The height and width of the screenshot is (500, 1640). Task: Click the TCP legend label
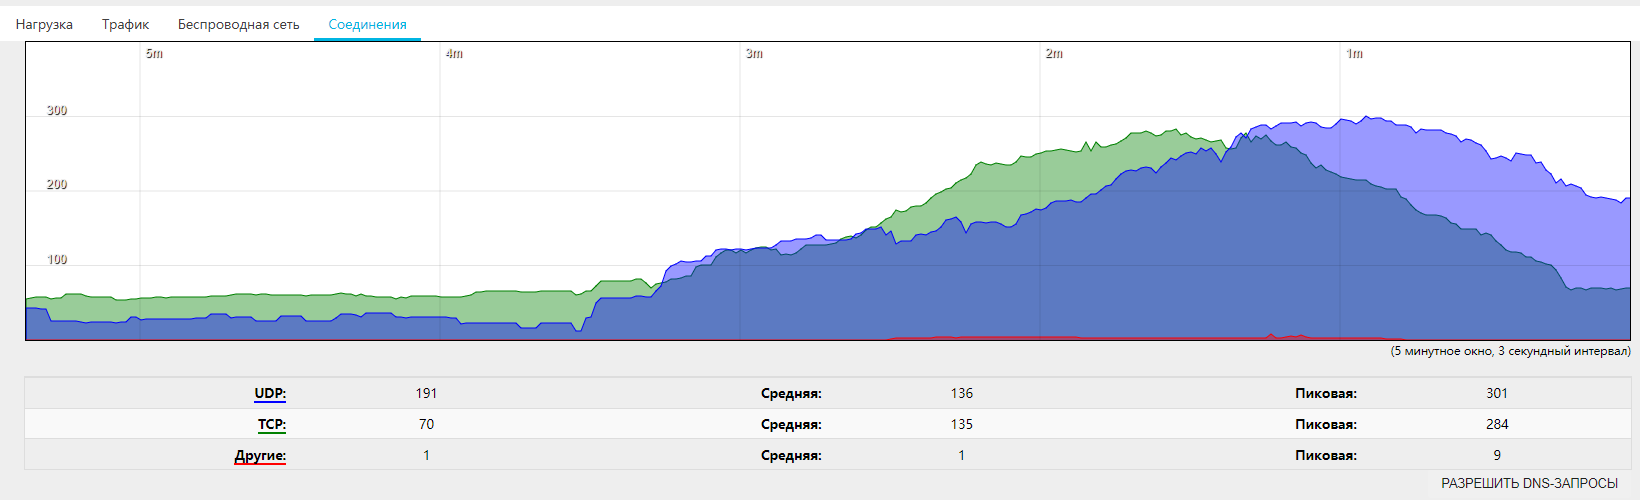click(272, 424)
